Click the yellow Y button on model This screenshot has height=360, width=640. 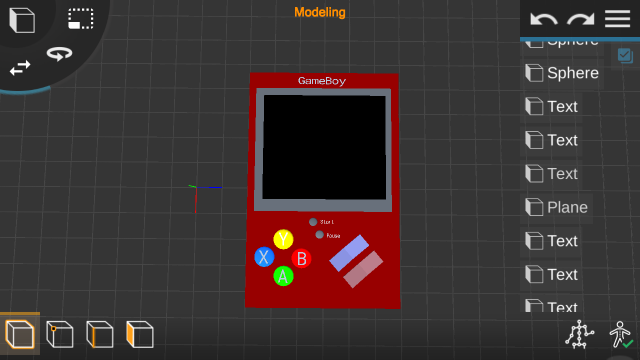tap(283, 239)
